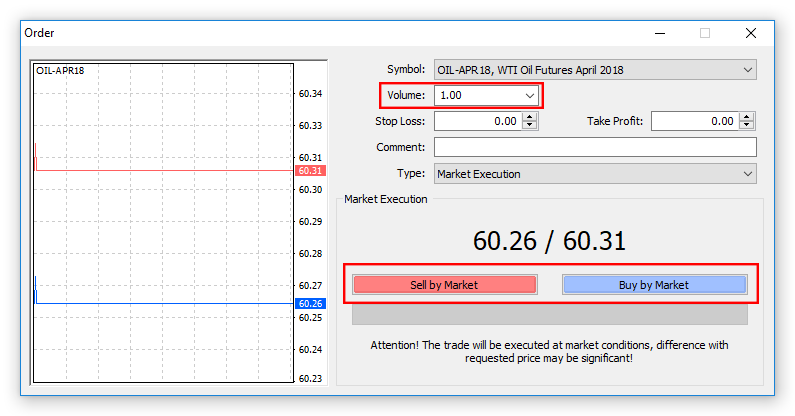The image size is (795, 416).
Task: Click the 60.25 price axis label
Action: click(x=310, y=318)
